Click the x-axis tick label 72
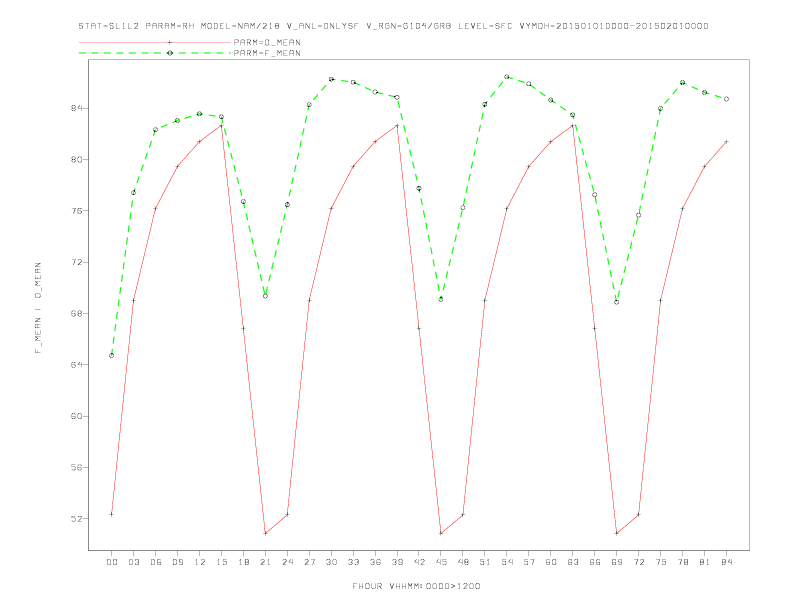This screenshot has height=612, width=792. point(639,562)
